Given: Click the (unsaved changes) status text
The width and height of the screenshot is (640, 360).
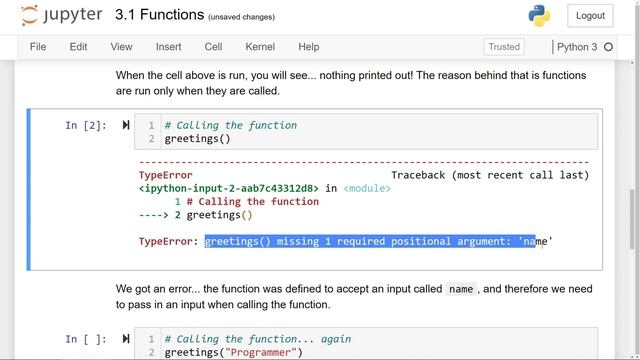Looking at the screenshot, I should [x=242, y=17].
